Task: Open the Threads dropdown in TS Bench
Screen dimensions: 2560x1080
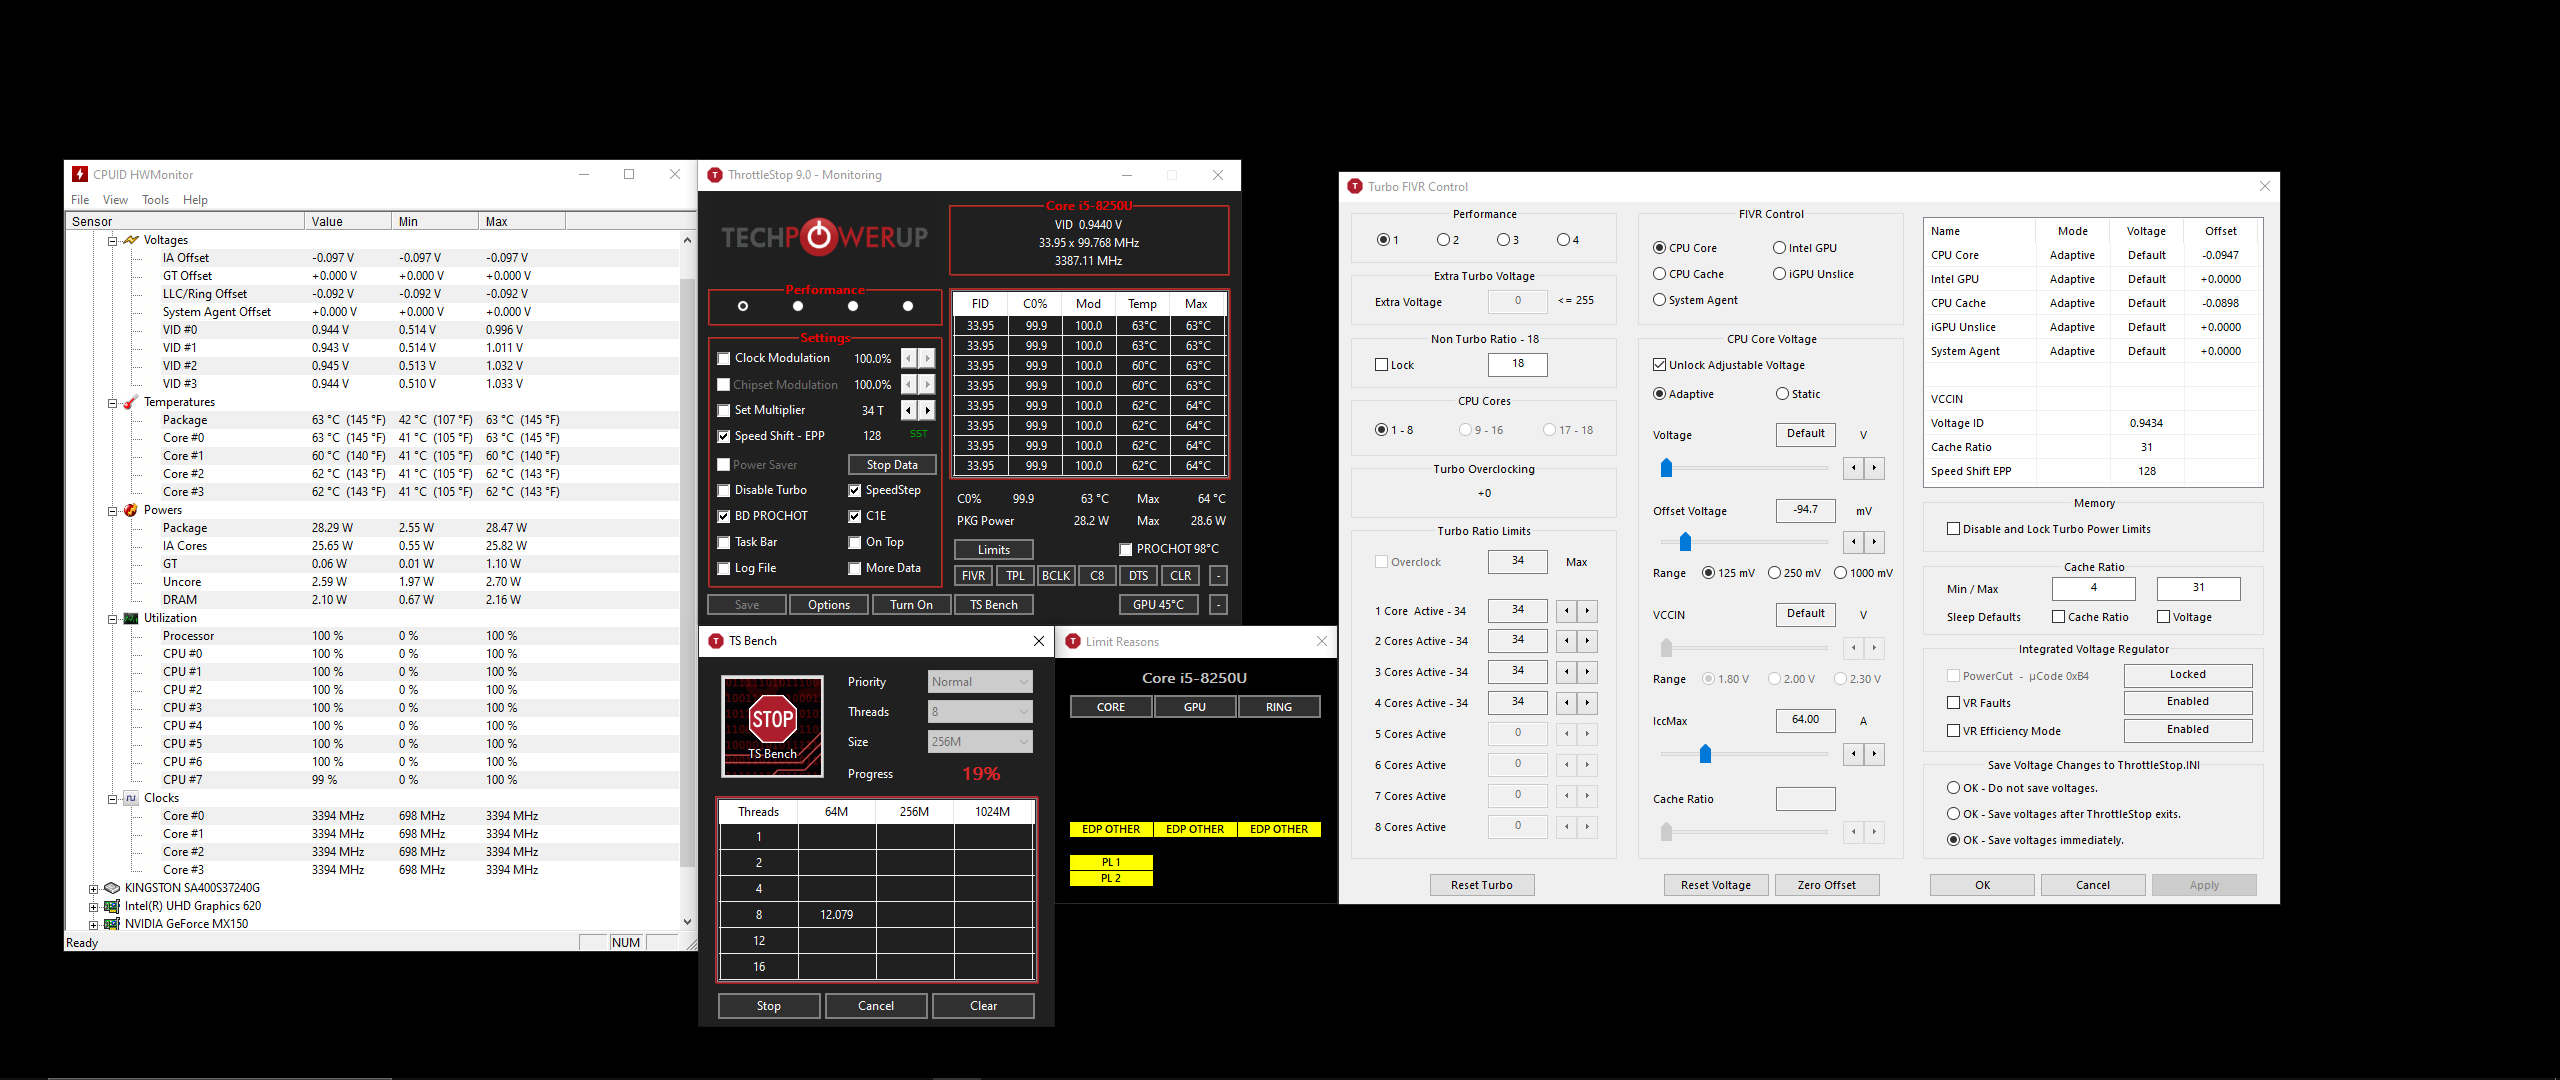Action: tap(980, 712)
